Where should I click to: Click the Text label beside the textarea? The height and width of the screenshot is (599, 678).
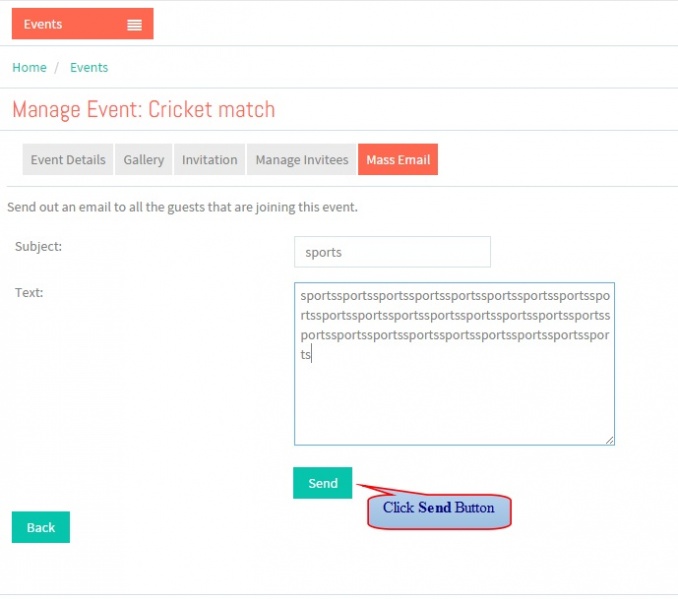(29, 292)
